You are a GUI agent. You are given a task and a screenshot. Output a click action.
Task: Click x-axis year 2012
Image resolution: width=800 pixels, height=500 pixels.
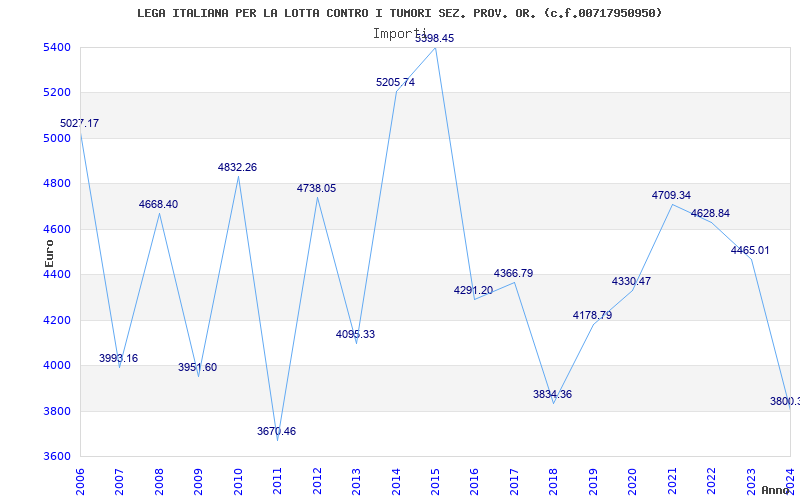click(317, 481)
